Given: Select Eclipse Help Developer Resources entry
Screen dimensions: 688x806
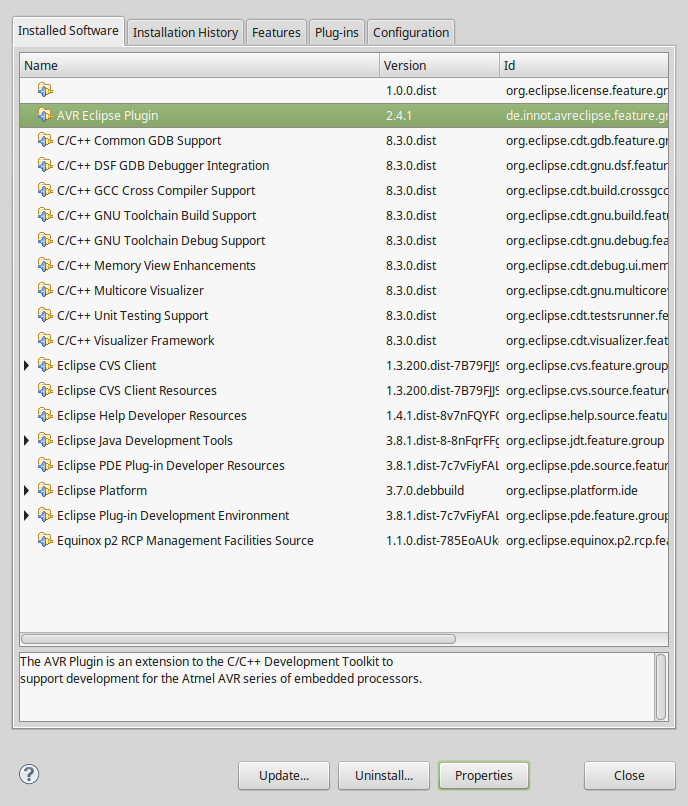Looking at the screenshot, I should point(344,415).
